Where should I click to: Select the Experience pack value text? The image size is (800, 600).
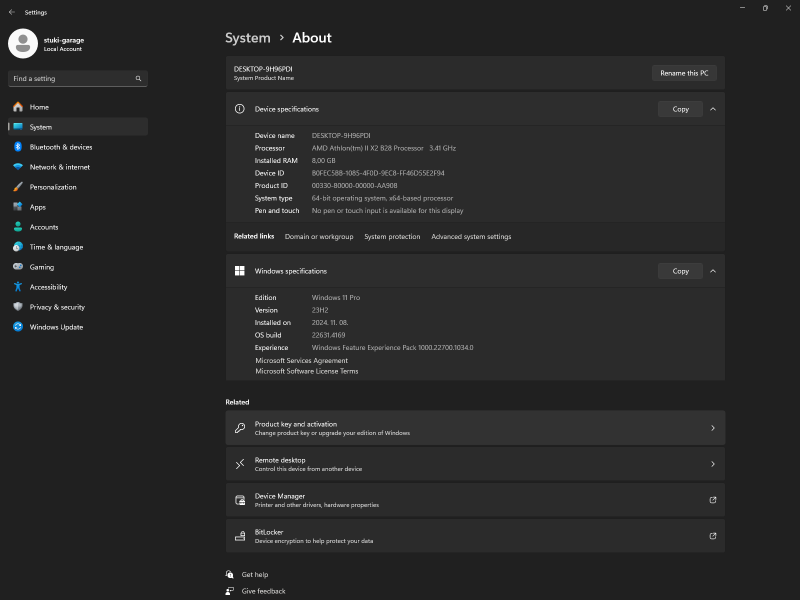click(392, 347)
